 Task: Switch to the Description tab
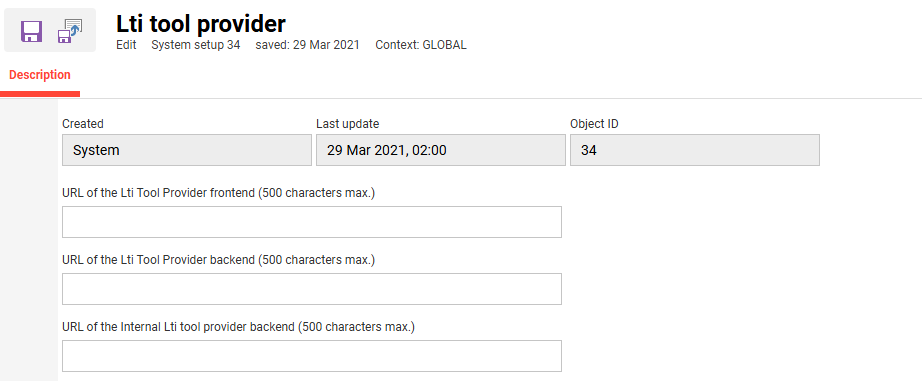[x=40, y=75]
